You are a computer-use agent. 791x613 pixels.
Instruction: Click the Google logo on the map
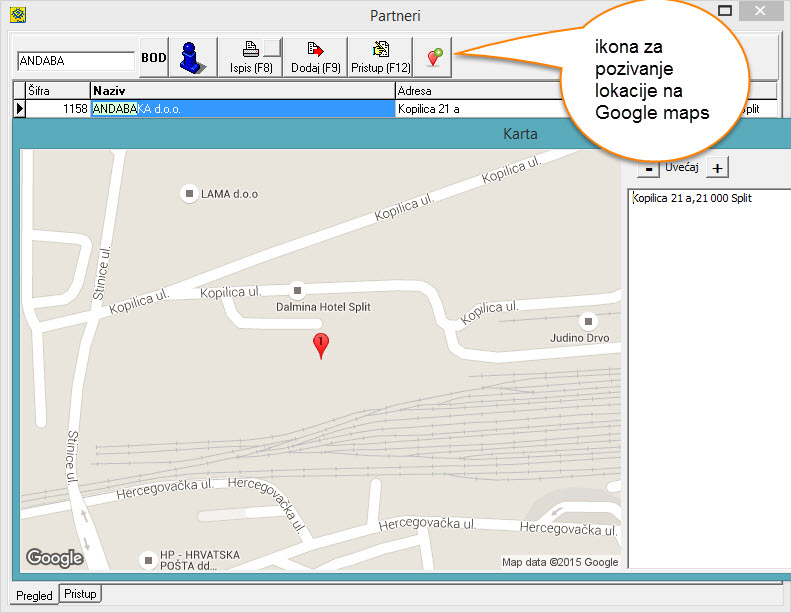coord(54,558)
